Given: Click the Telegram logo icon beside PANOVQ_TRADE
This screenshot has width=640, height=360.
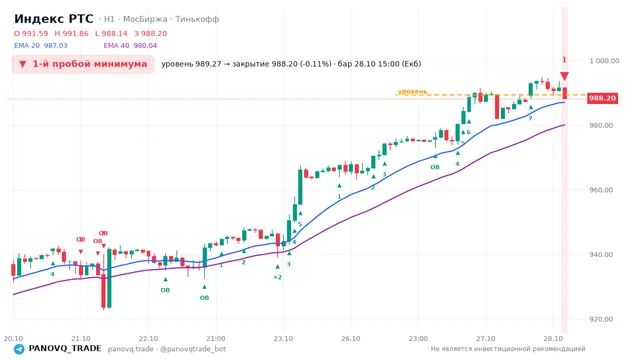Looking at the screenshot, I should 19,349.
